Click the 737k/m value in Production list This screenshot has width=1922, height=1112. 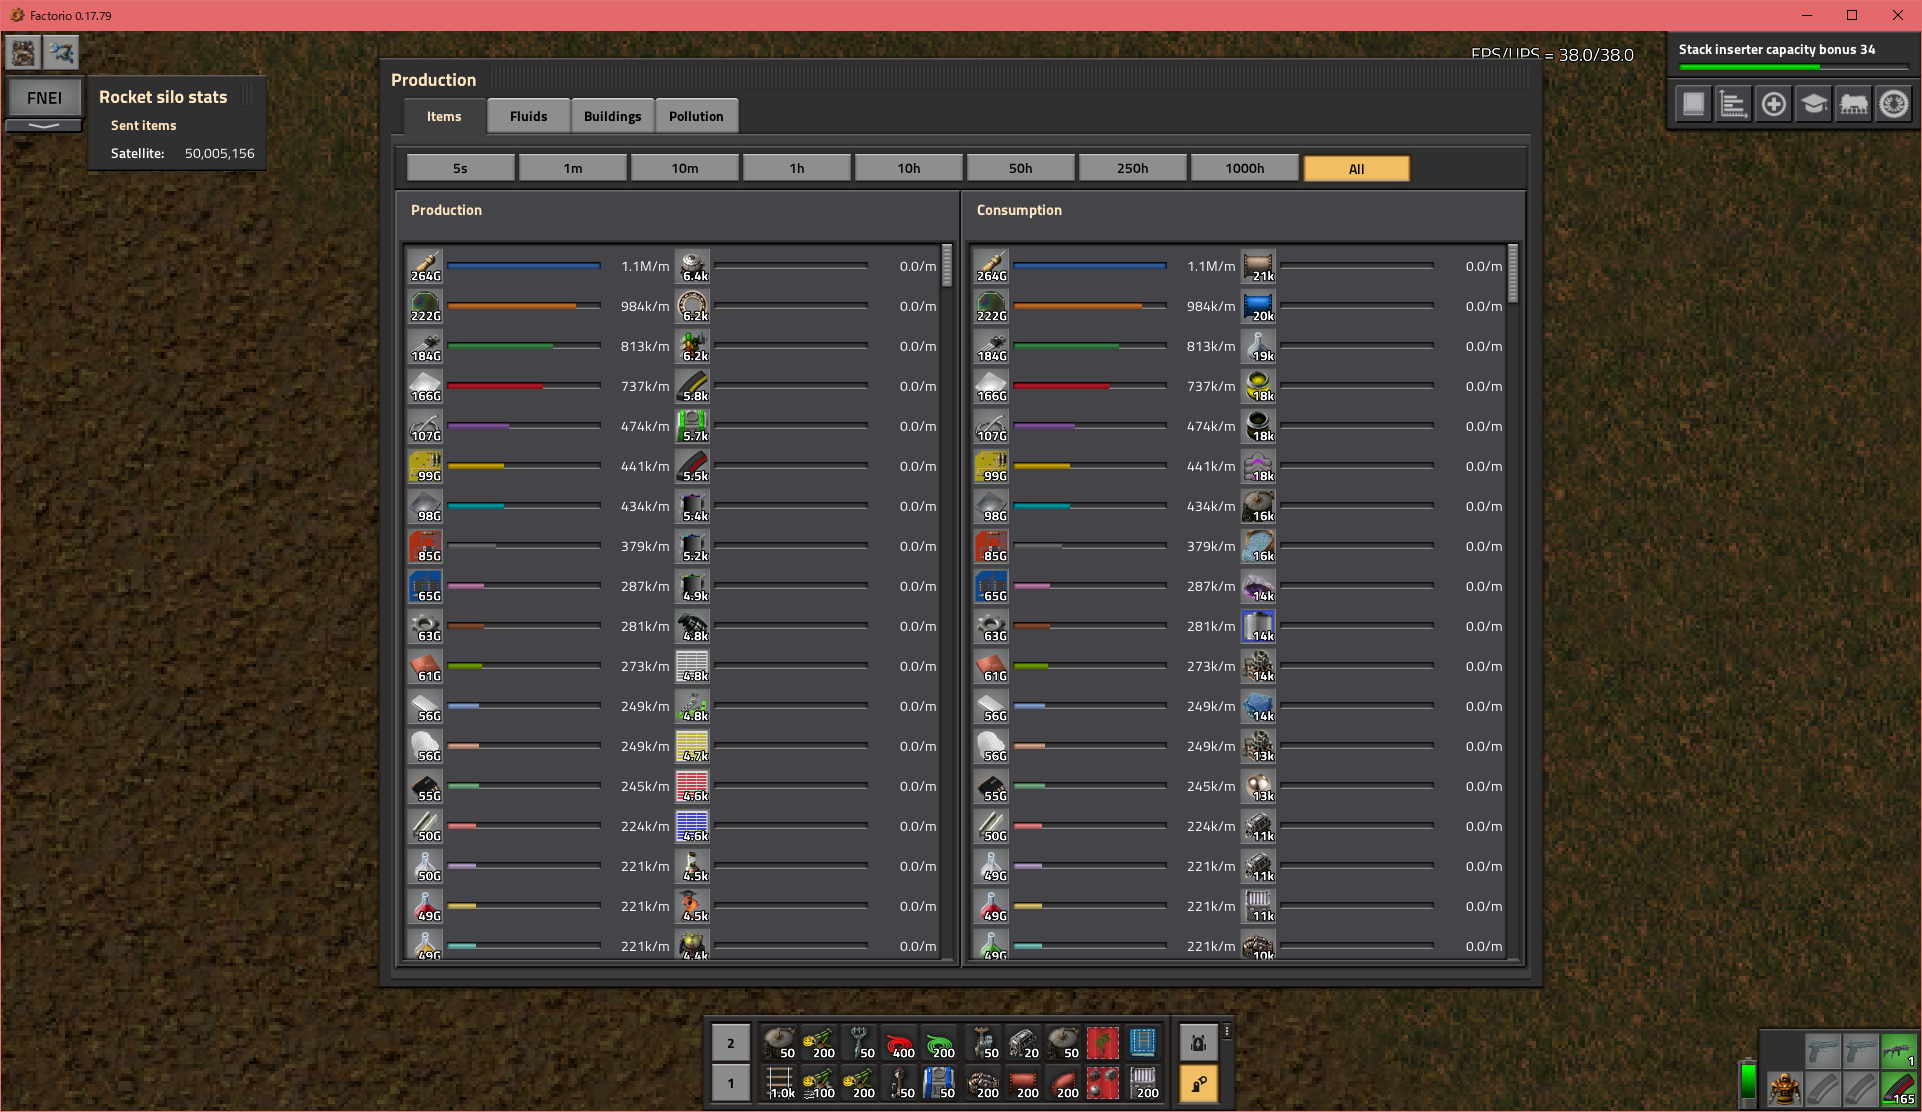point(645,386)
